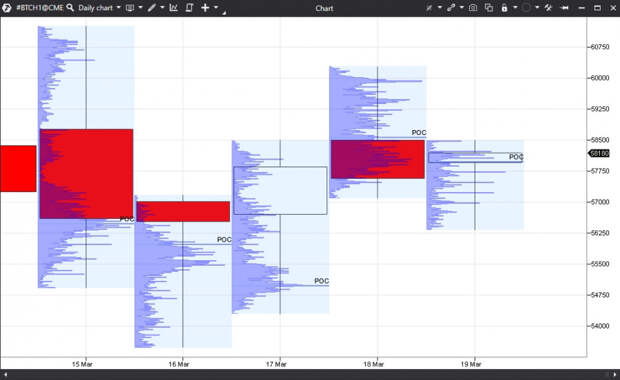Expand the drawing tools dropdown arrow
The image size is (620, 380).
pos(162,8)
